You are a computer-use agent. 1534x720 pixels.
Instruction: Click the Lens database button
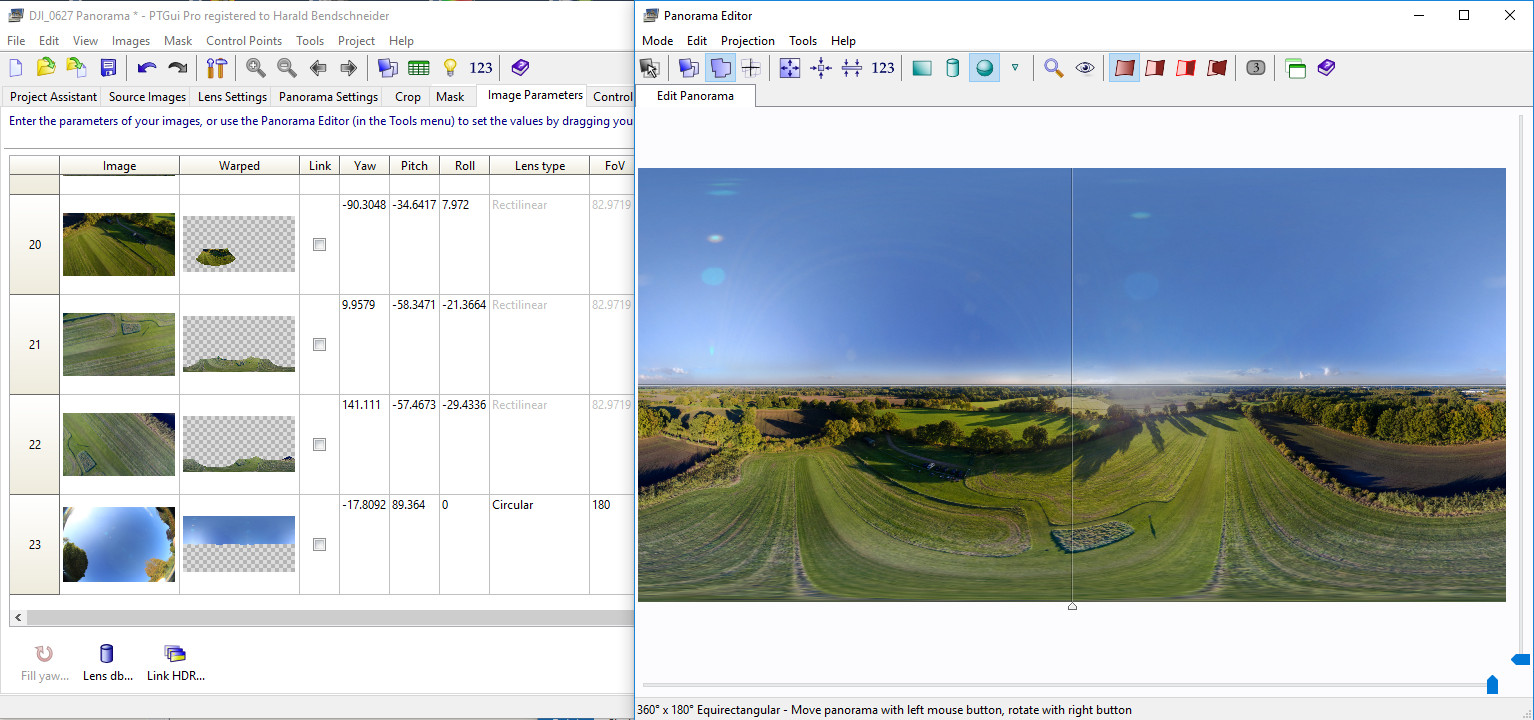click(107, 663)
